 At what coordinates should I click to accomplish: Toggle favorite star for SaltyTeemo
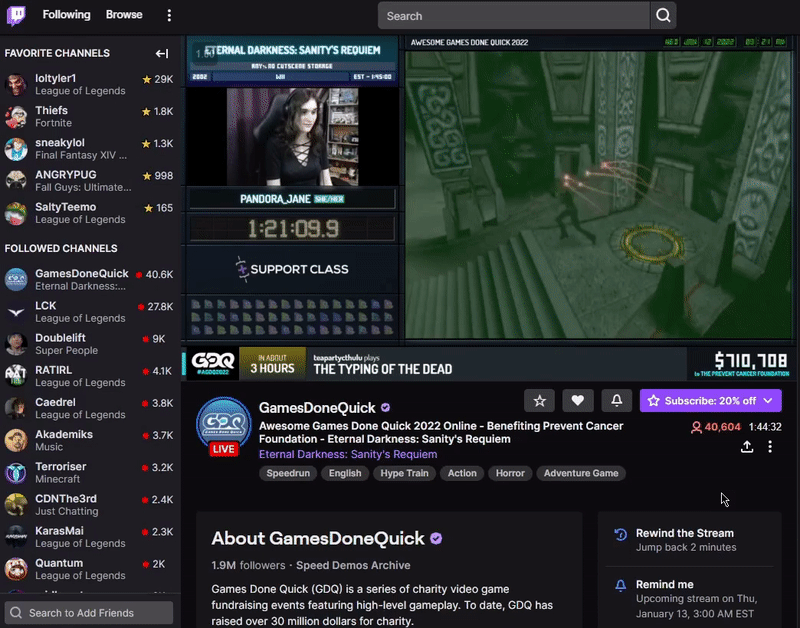pyautogui.click(x=148, y=208)
